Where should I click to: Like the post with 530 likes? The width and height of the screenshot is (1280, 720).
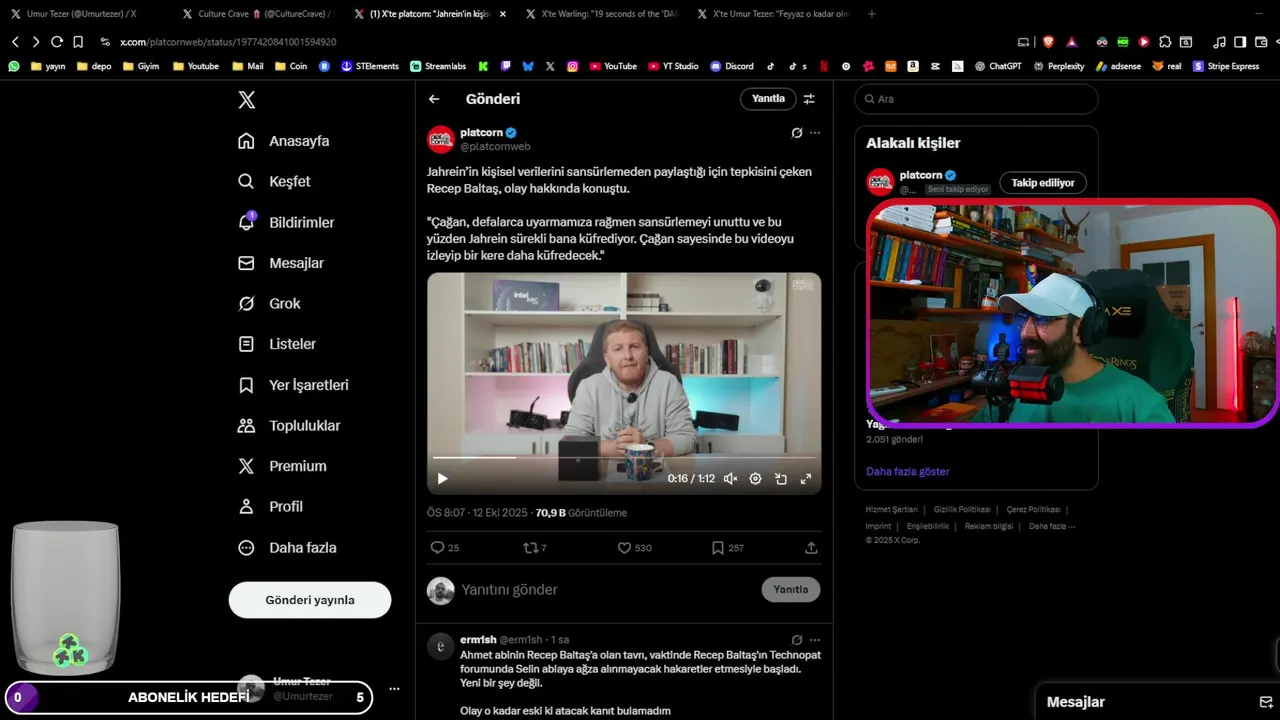(634, 548)
